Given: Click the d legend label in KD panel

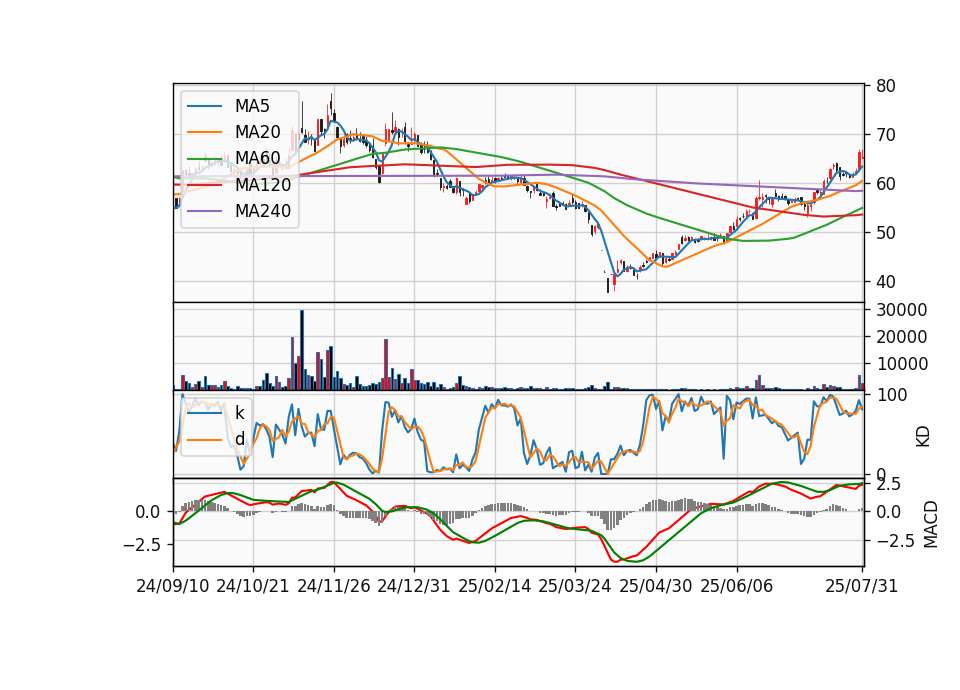Looking at the screenshot, I should tap(239, 439).
